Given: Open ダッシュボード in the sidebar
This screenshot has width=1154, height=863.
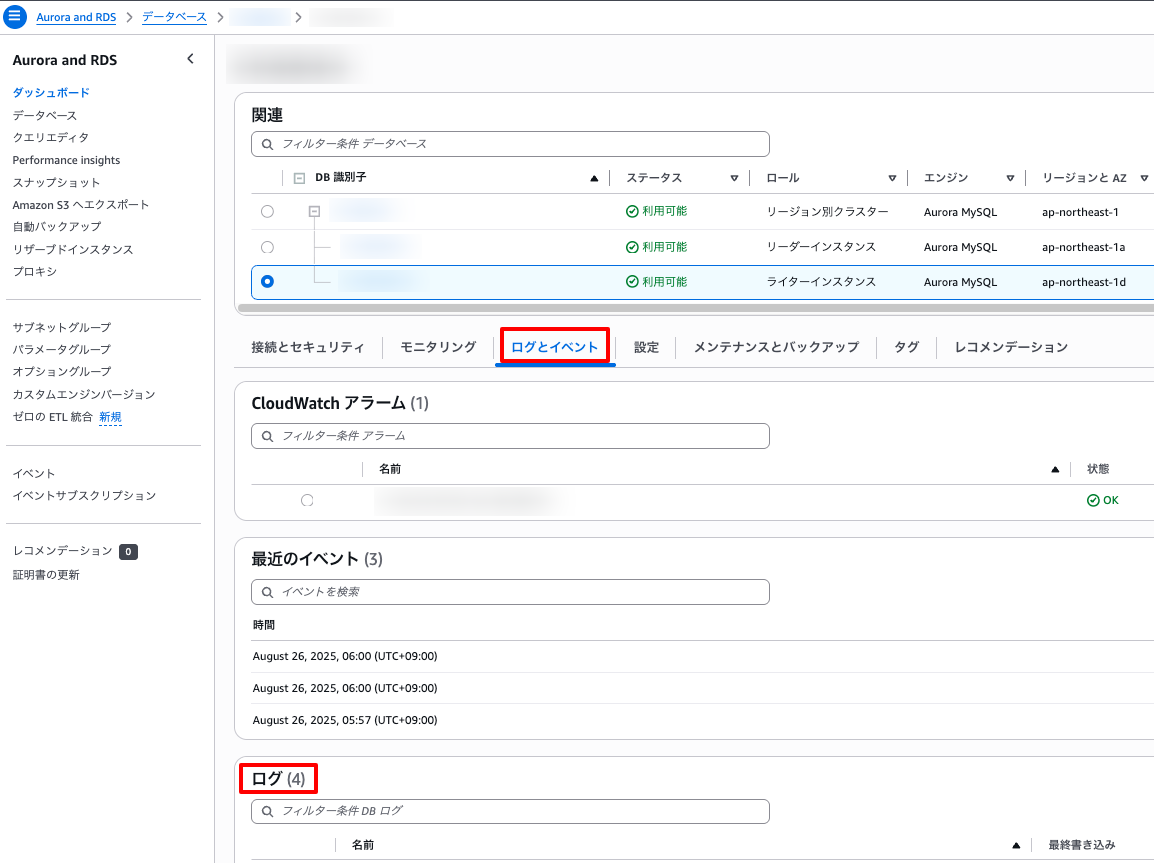Looking at the screenshot, I should [x=51, y=93].
